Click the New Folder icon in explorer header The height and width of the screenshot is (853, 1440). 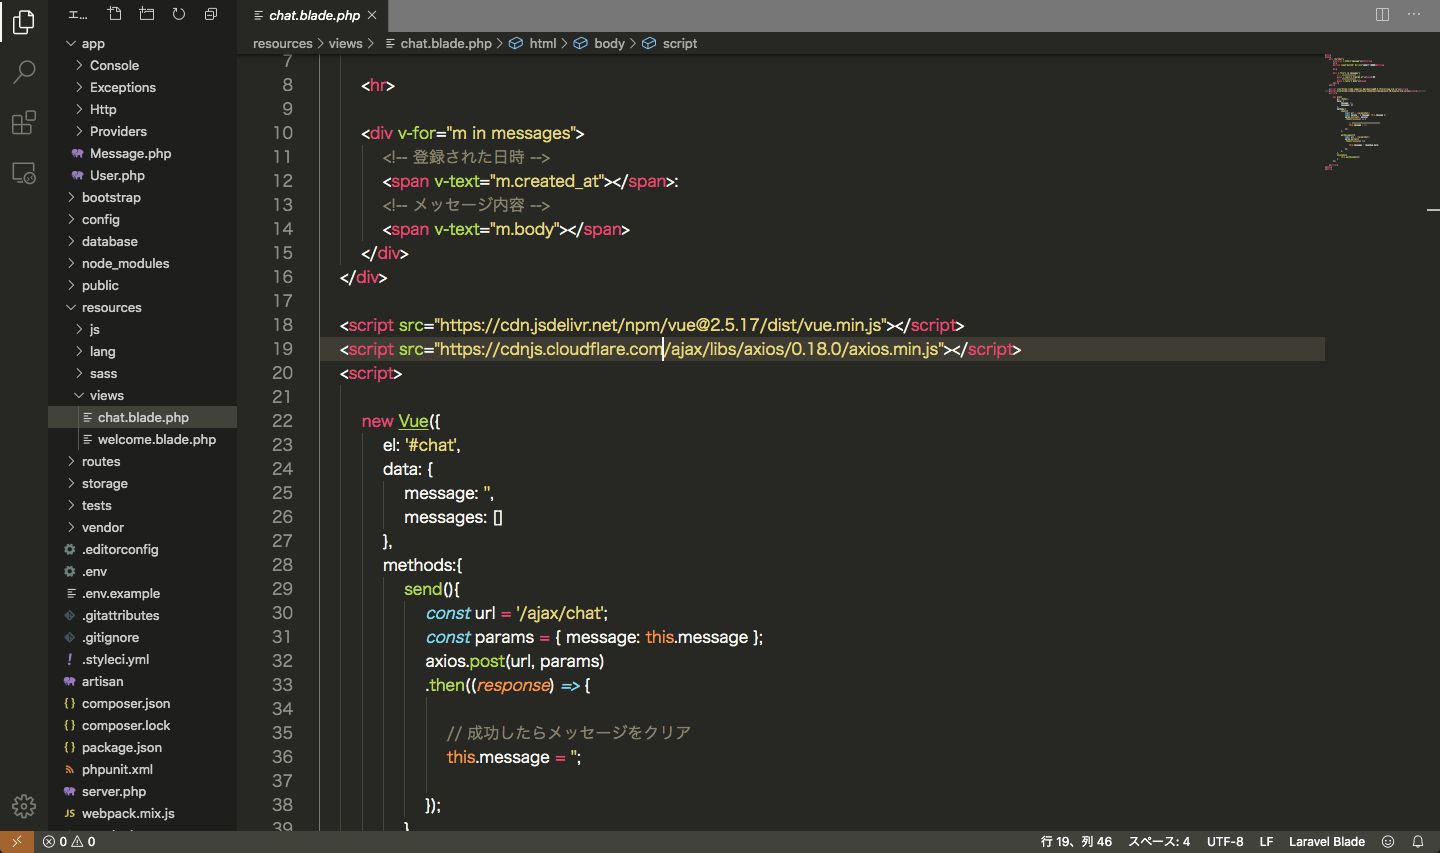point(147,14)
